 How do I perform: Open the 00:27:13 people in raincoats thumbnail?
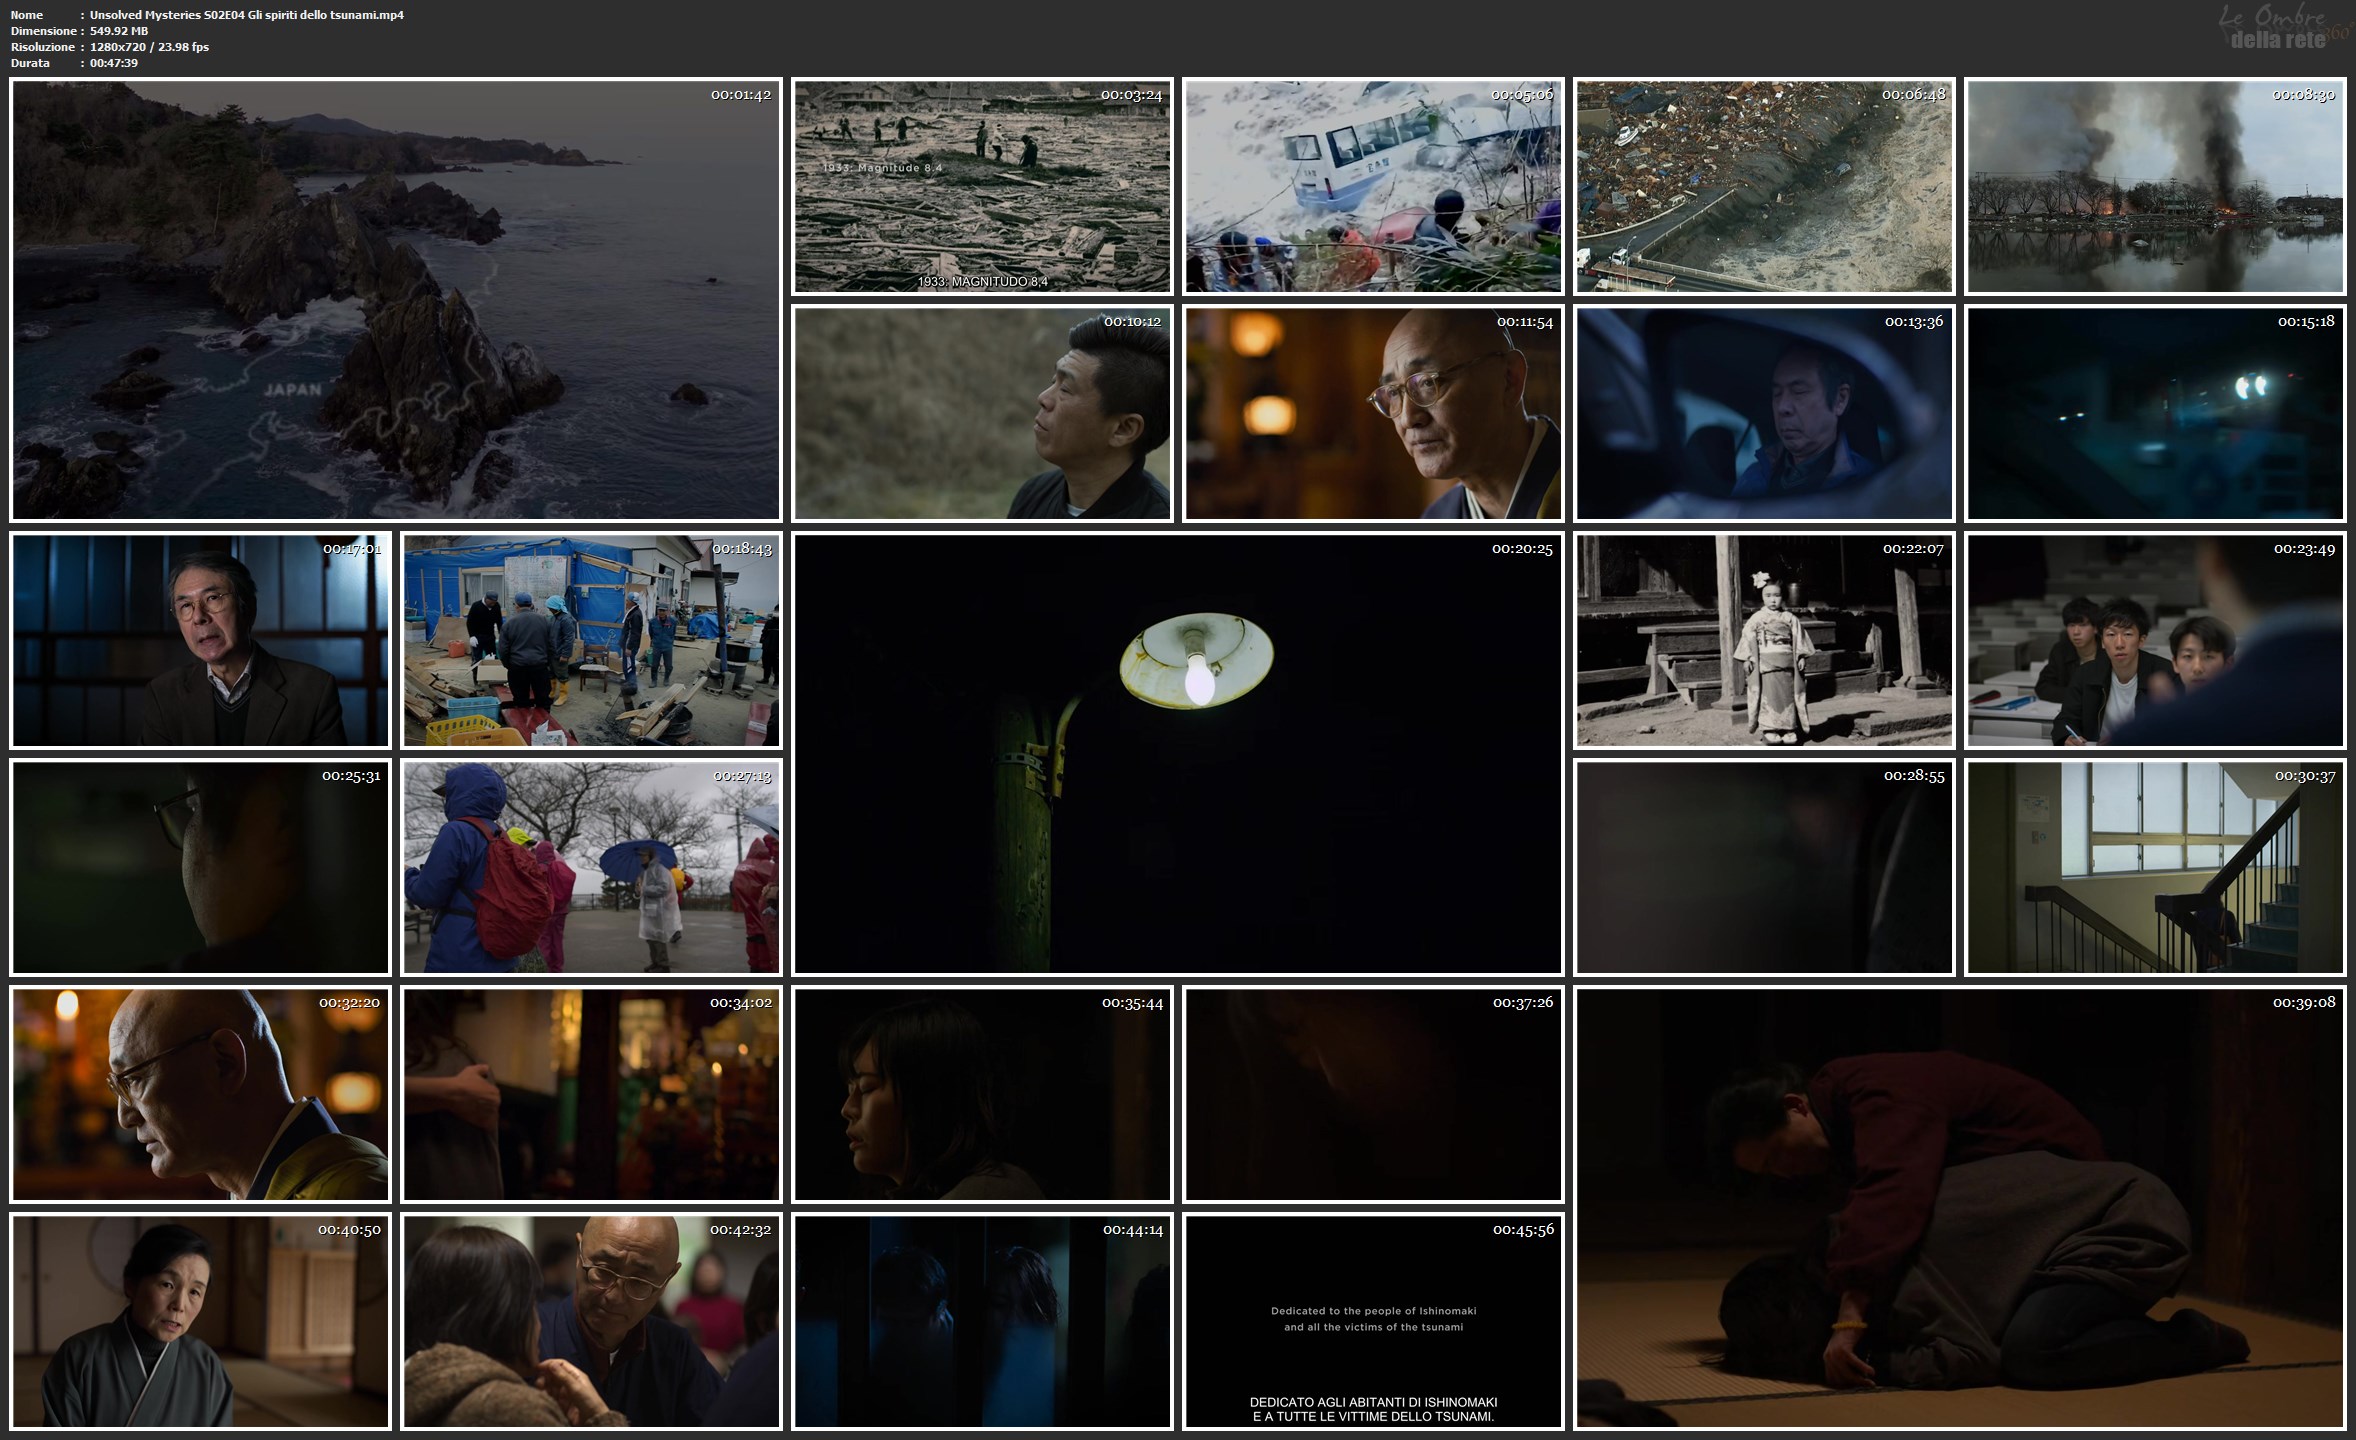[591, 868]
